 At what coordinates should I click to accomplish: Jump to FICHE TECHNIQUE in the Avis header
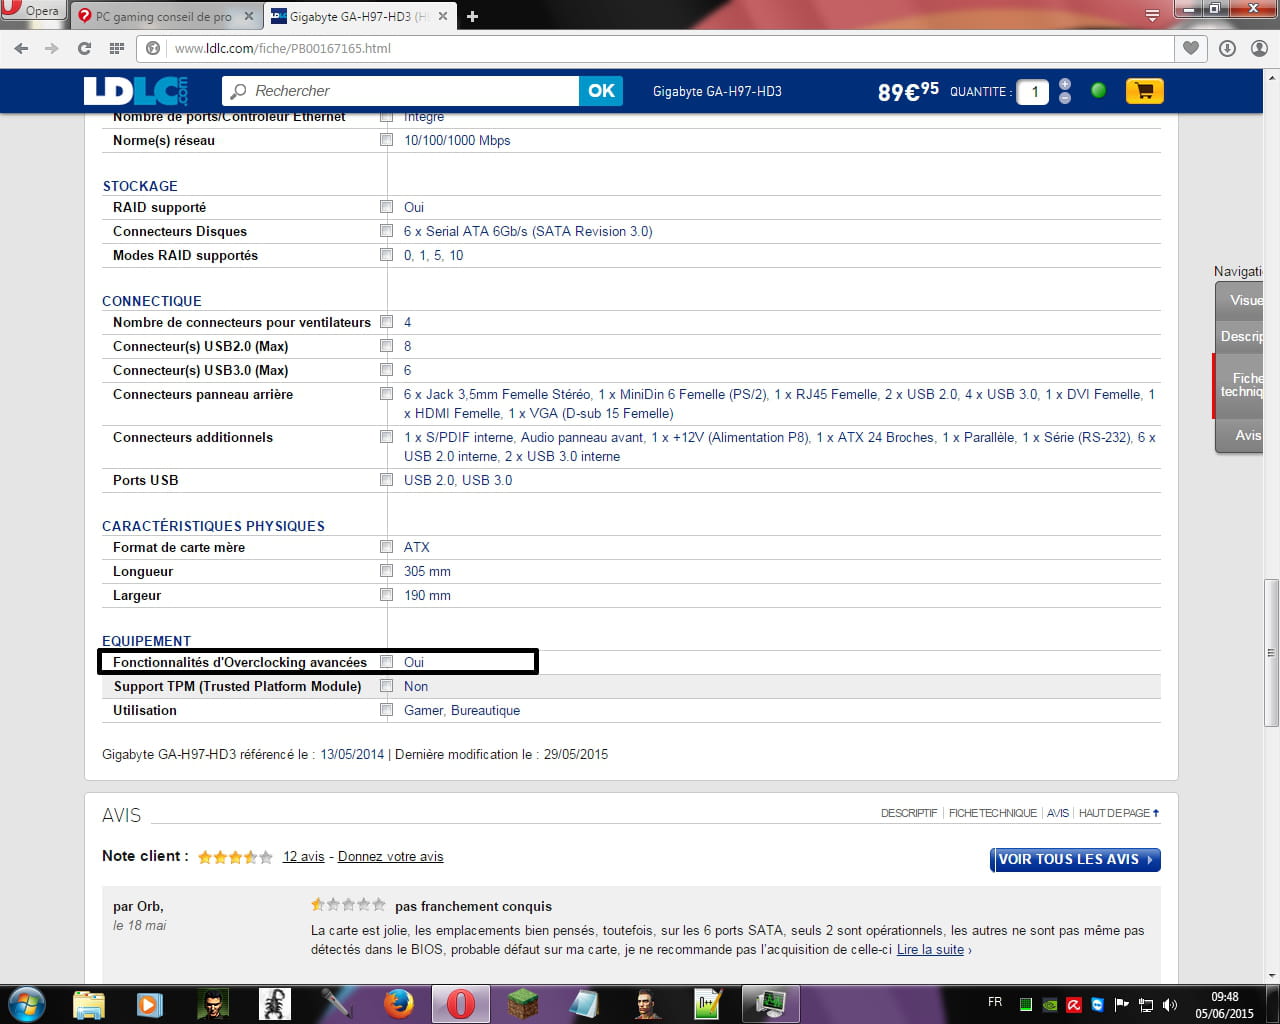point(993,813)
